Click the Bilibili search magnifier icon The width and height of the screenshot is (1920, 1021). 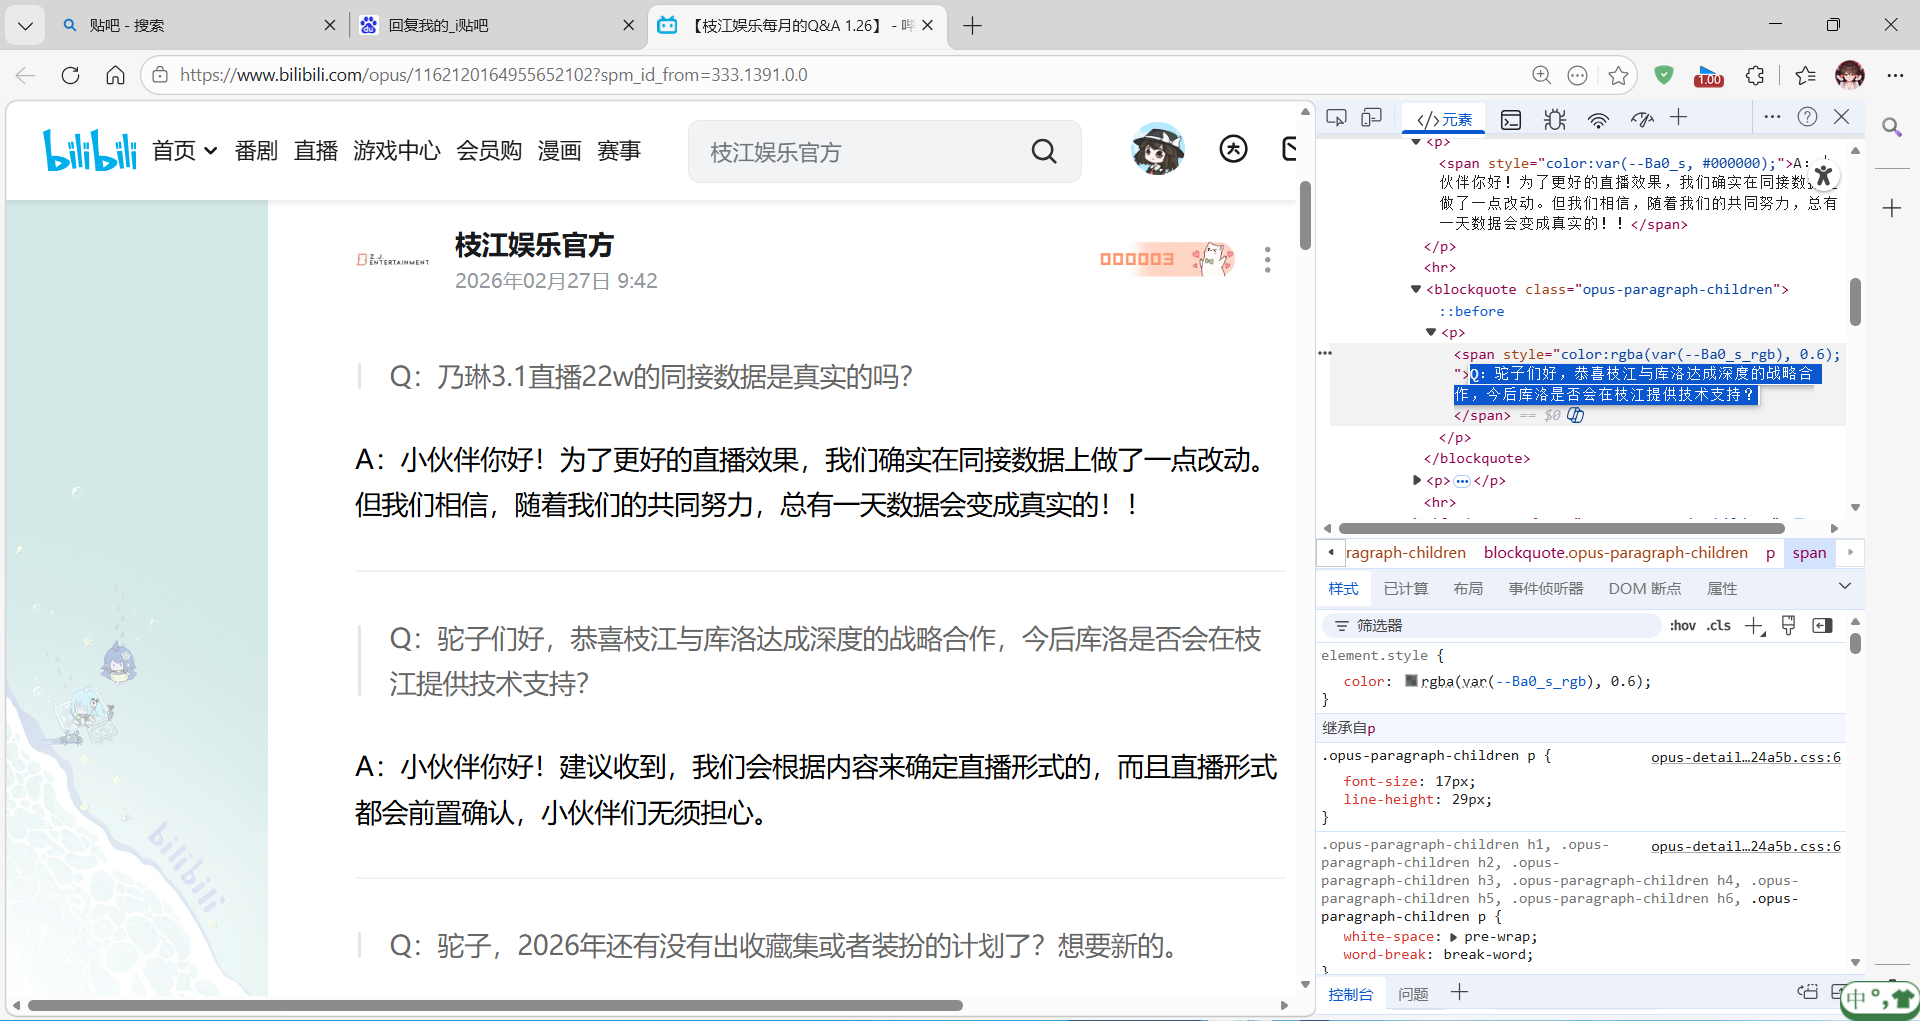tap(1043, 151)
